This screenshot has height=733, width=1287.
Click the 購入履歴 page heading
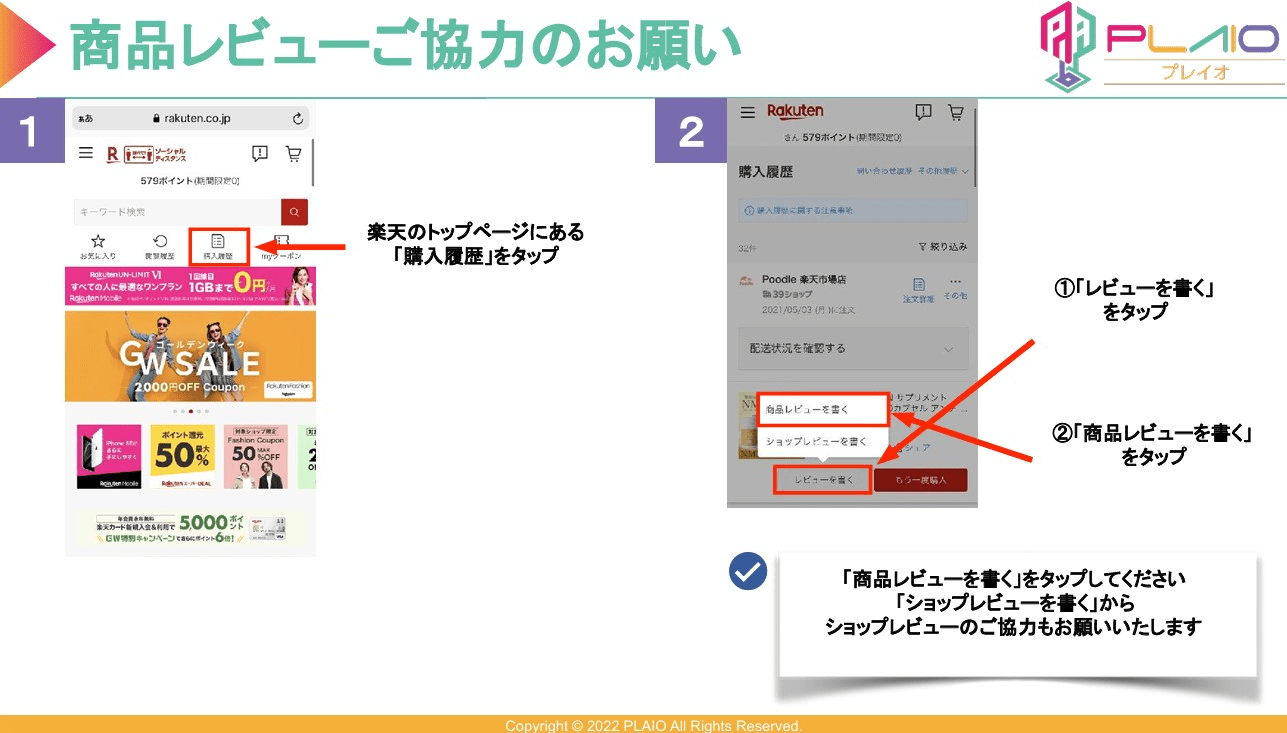point(765,172)
